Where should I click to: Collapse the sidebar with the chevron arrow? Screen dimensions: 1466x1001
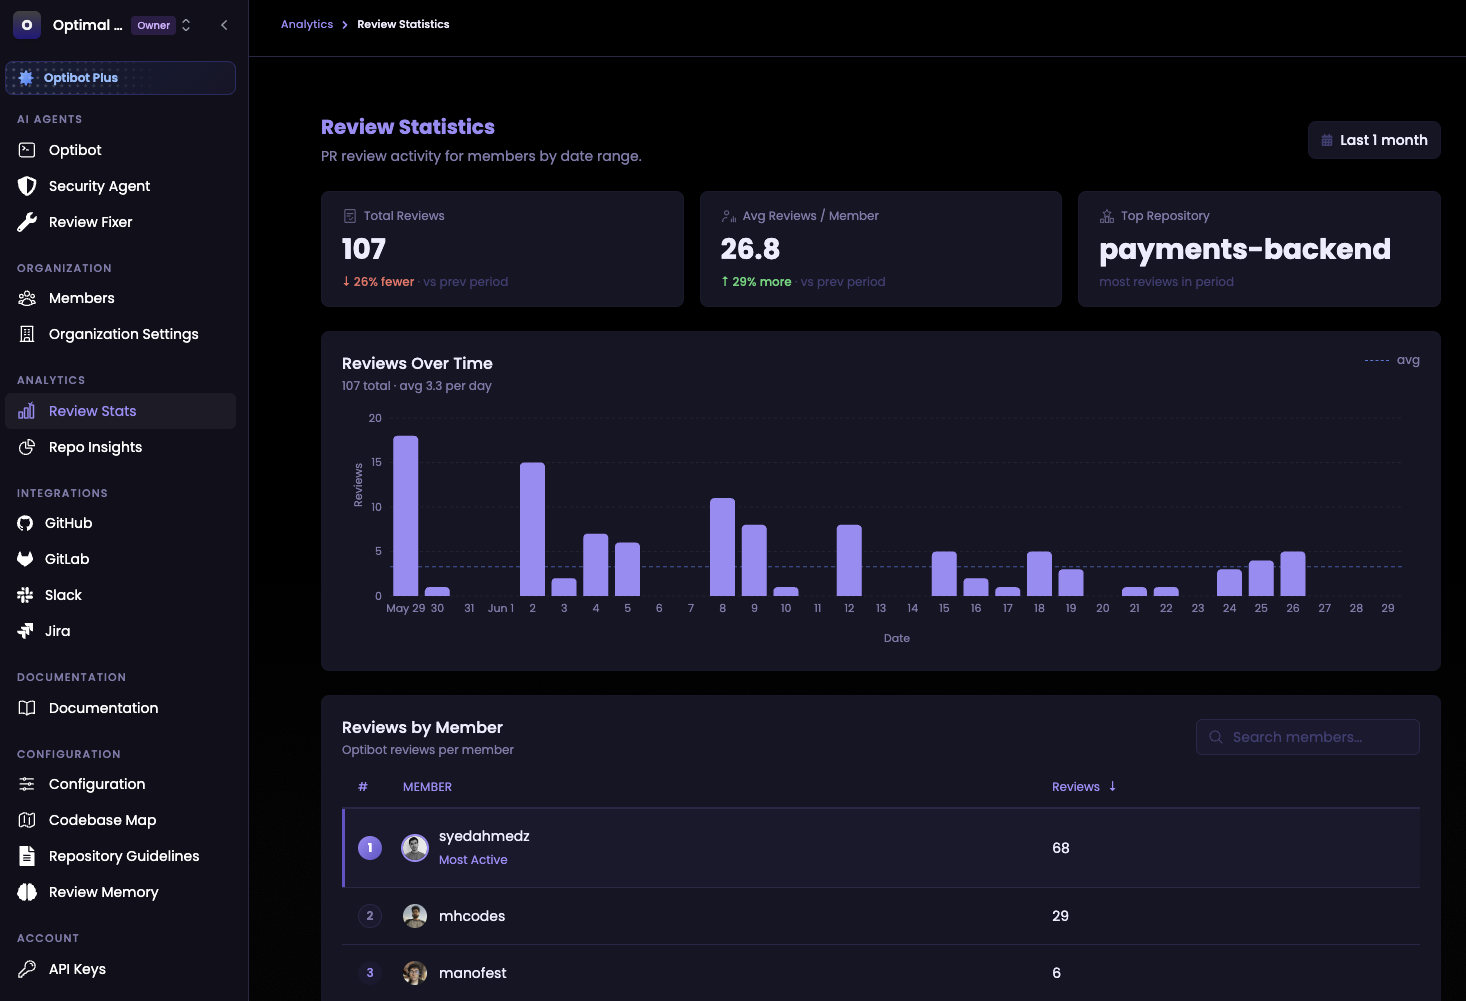[224, 25]
